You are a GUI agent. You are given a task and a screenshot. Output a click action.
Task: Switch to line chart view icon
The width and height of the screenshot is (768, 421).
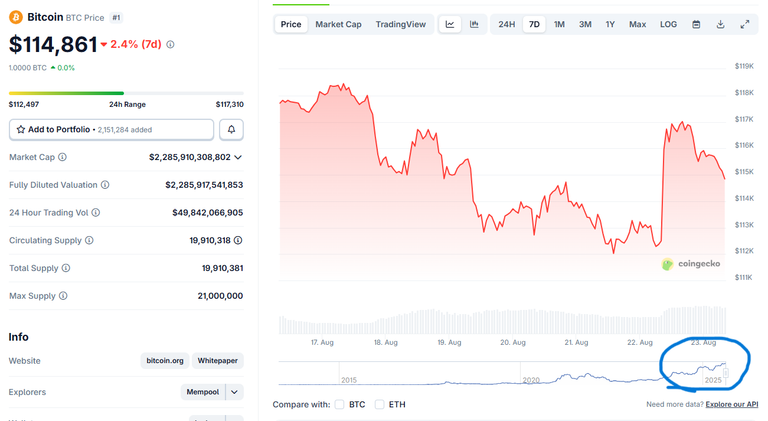(x=450, y=24)
